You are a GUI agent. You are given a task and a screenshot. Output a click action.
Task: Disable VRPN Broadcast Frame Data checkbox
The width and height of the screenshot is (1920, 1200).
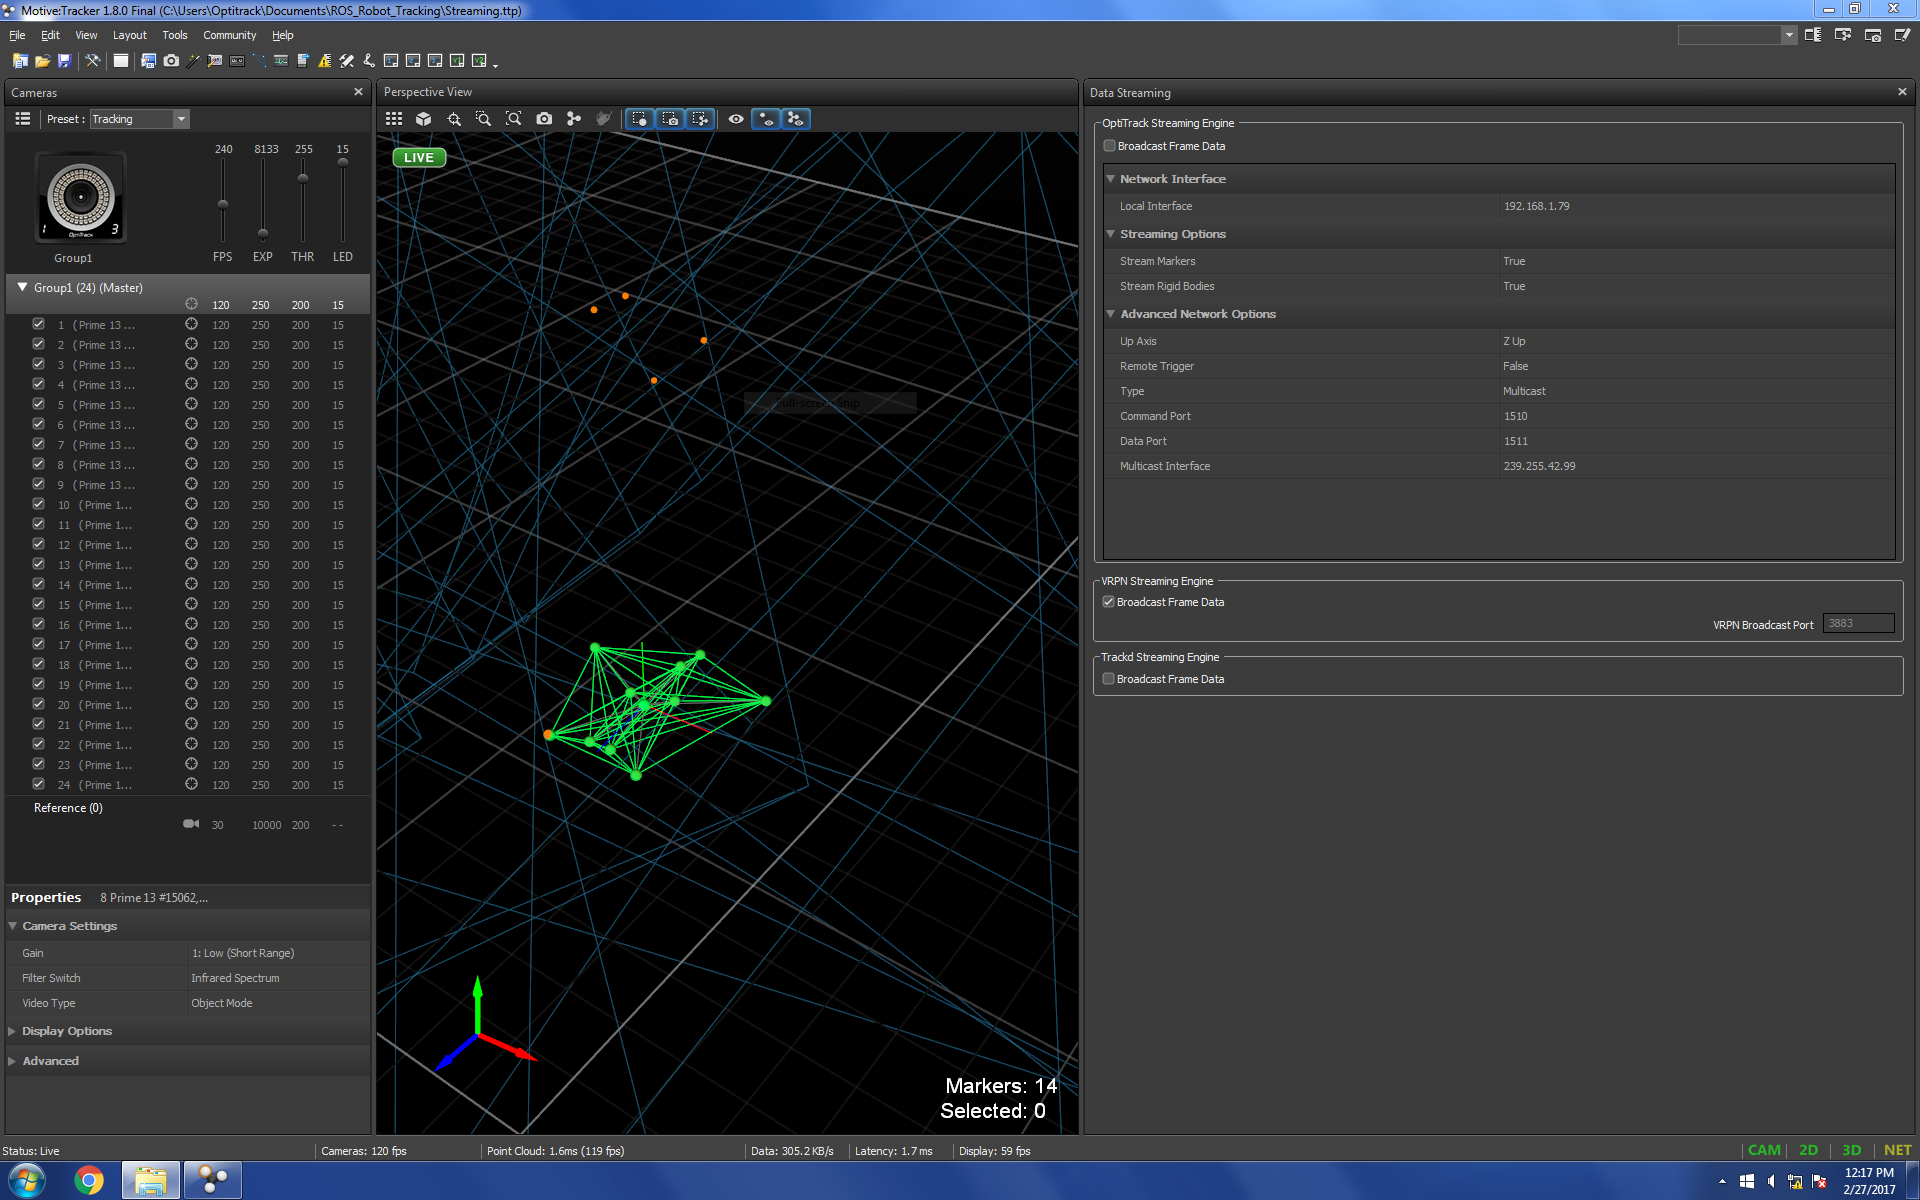pyautogui.click(x=1108, y=602)
